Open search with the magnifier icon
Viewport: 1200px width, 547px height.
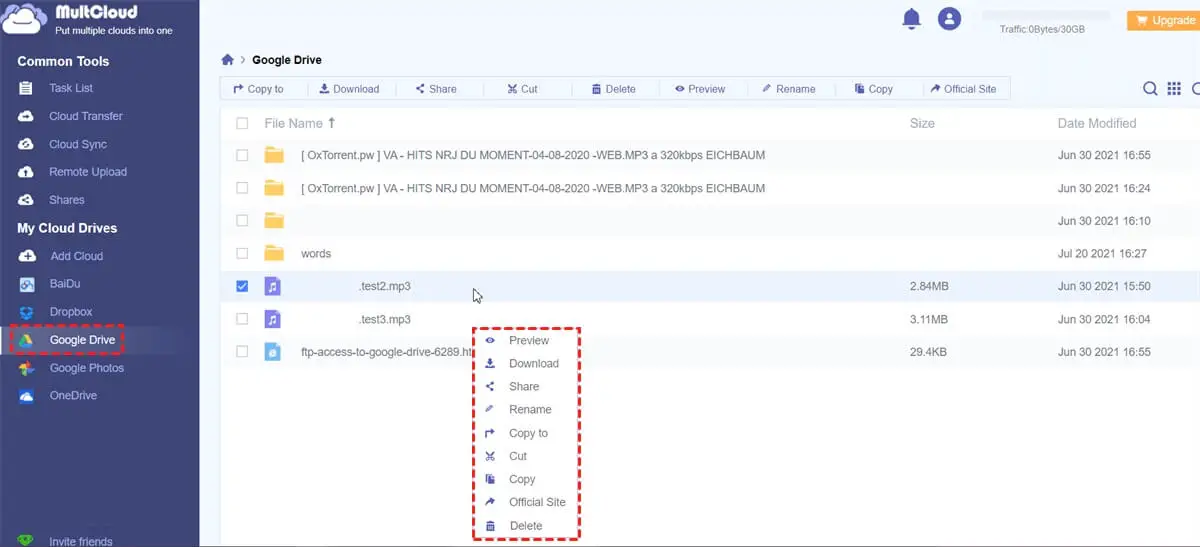click(1151, 89)
